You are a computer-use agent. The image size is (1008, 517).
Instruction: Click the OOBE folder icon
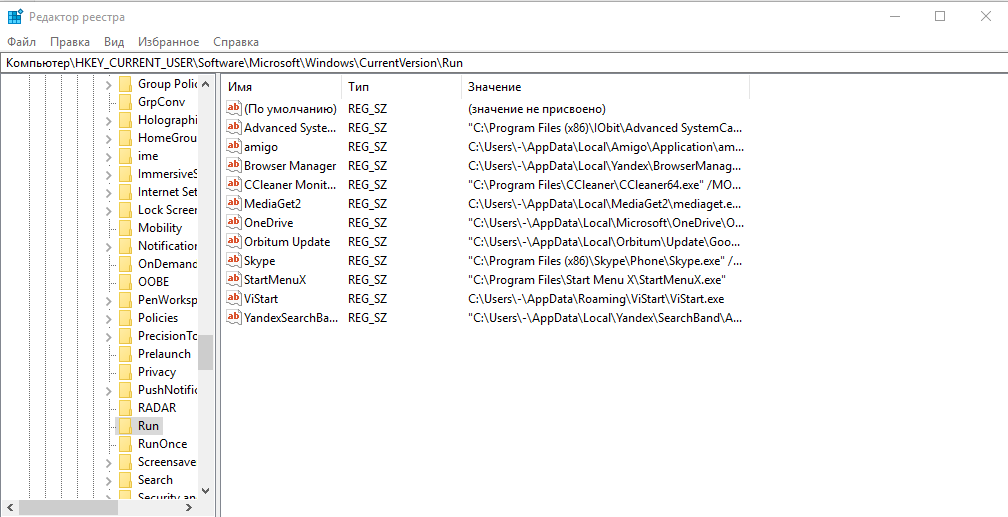pyautogui.click(x=125, y=282)
